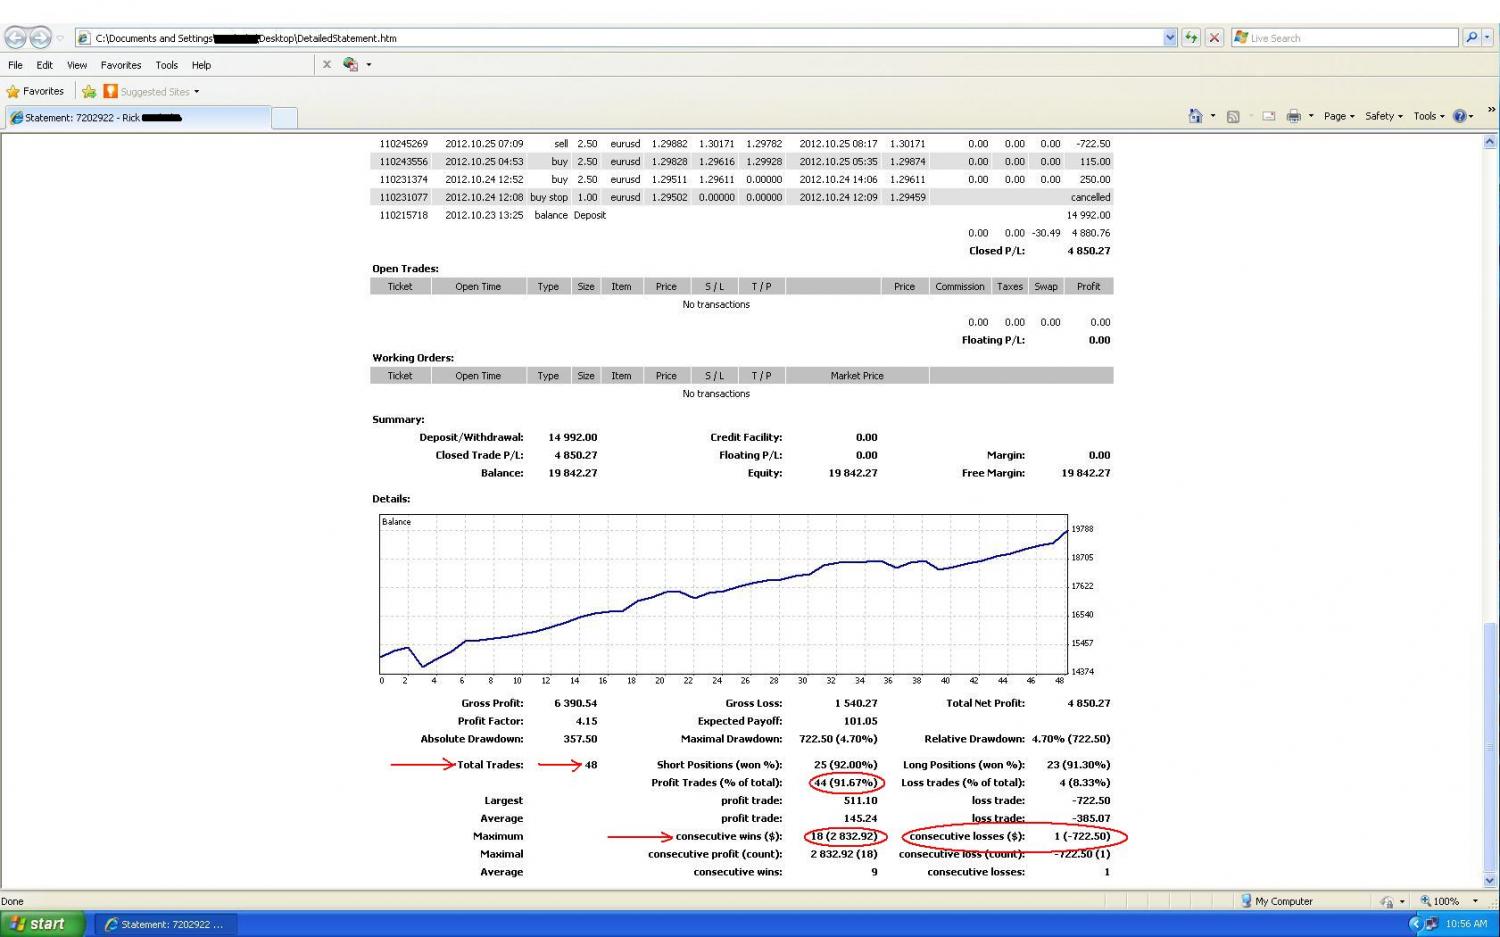Open the Suggested Sites link
The width and height of the screenshot is (1500, 937).
[x=151, y=91]
